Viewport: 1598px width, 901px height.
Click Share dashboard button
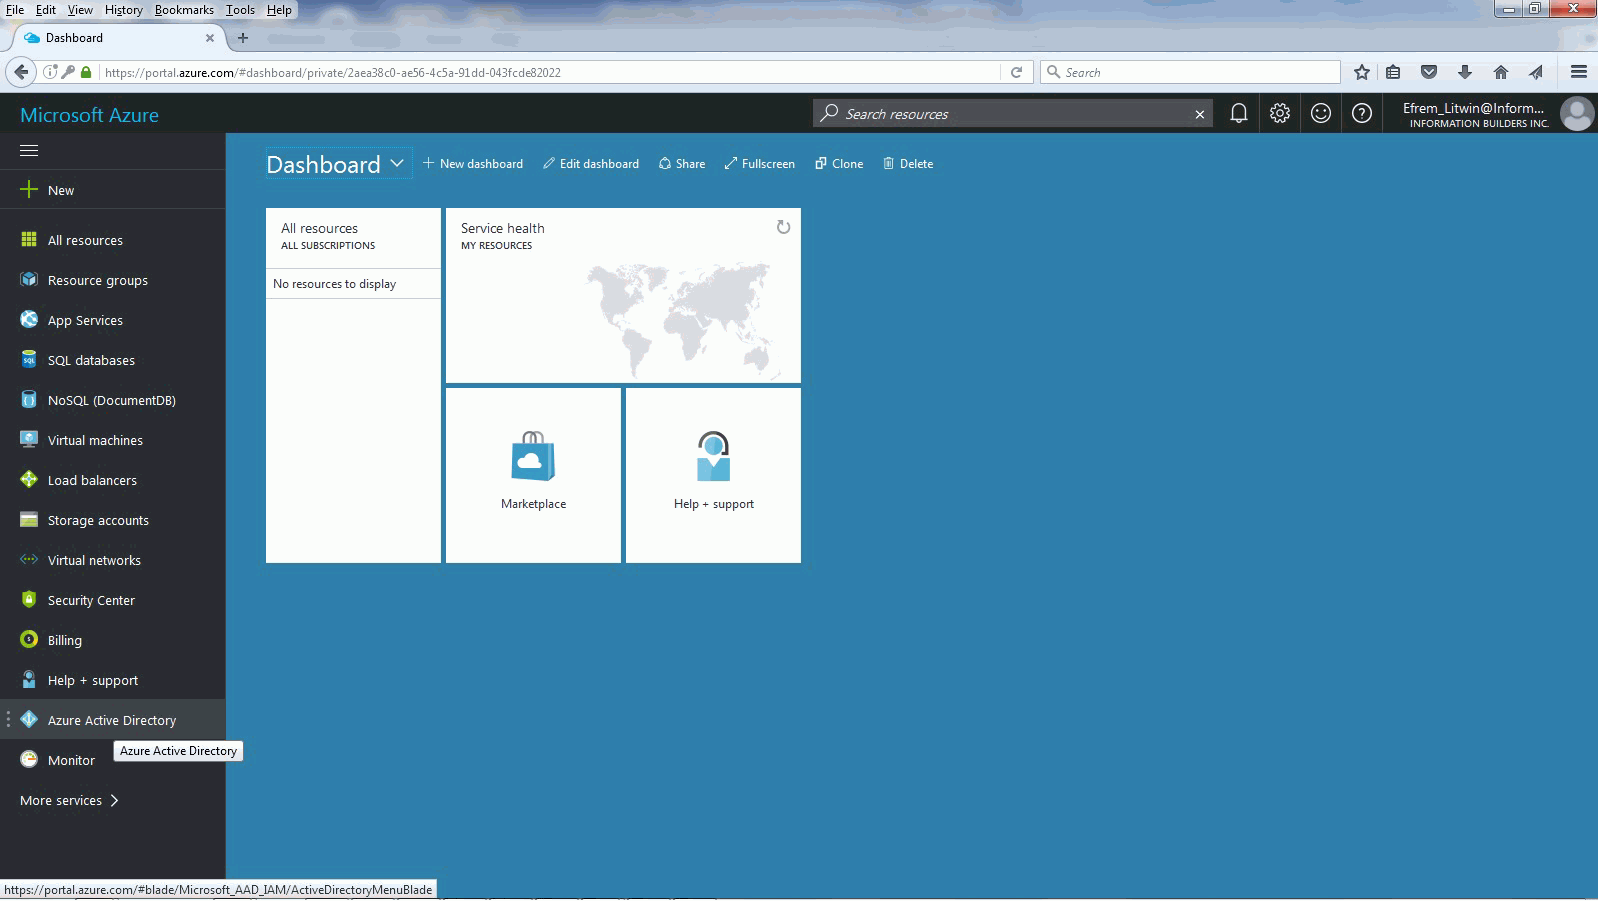tap(682, 164)
